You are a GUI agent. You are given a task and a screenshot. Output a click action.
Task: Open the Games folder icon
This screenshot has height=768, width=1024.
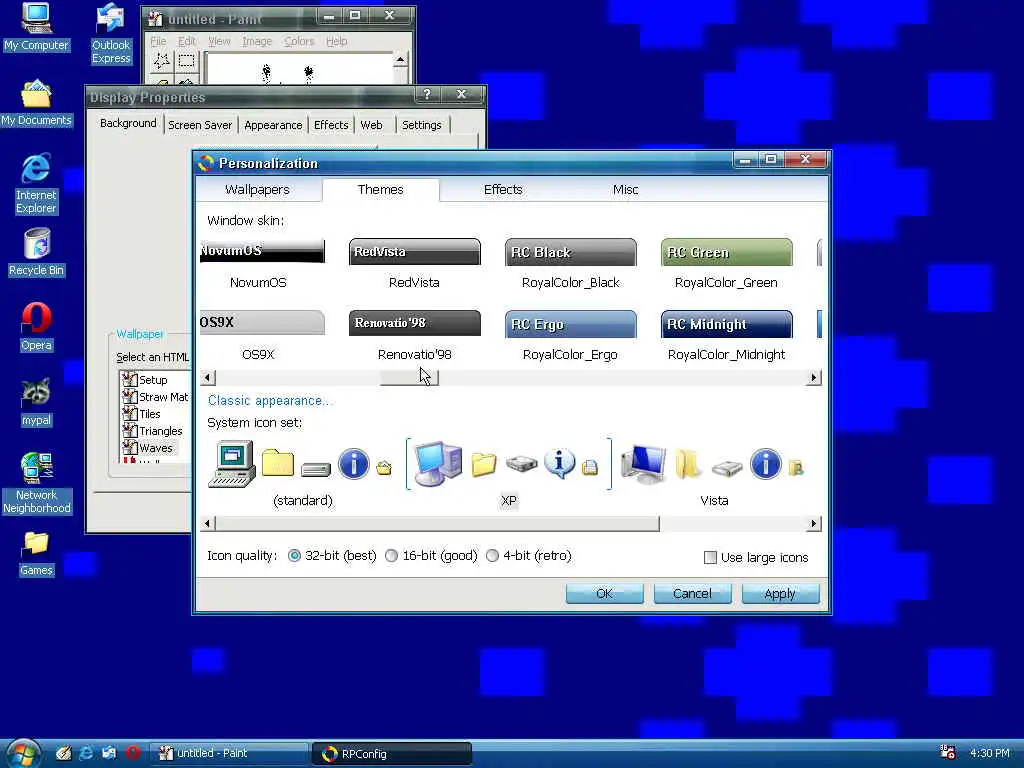pos(36,554)
